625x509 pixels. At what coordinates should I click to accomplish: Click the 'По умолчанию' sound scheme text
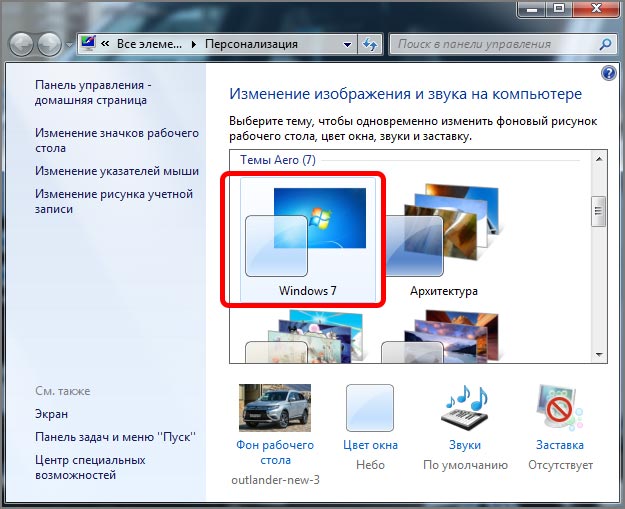[x=465, y=465]
